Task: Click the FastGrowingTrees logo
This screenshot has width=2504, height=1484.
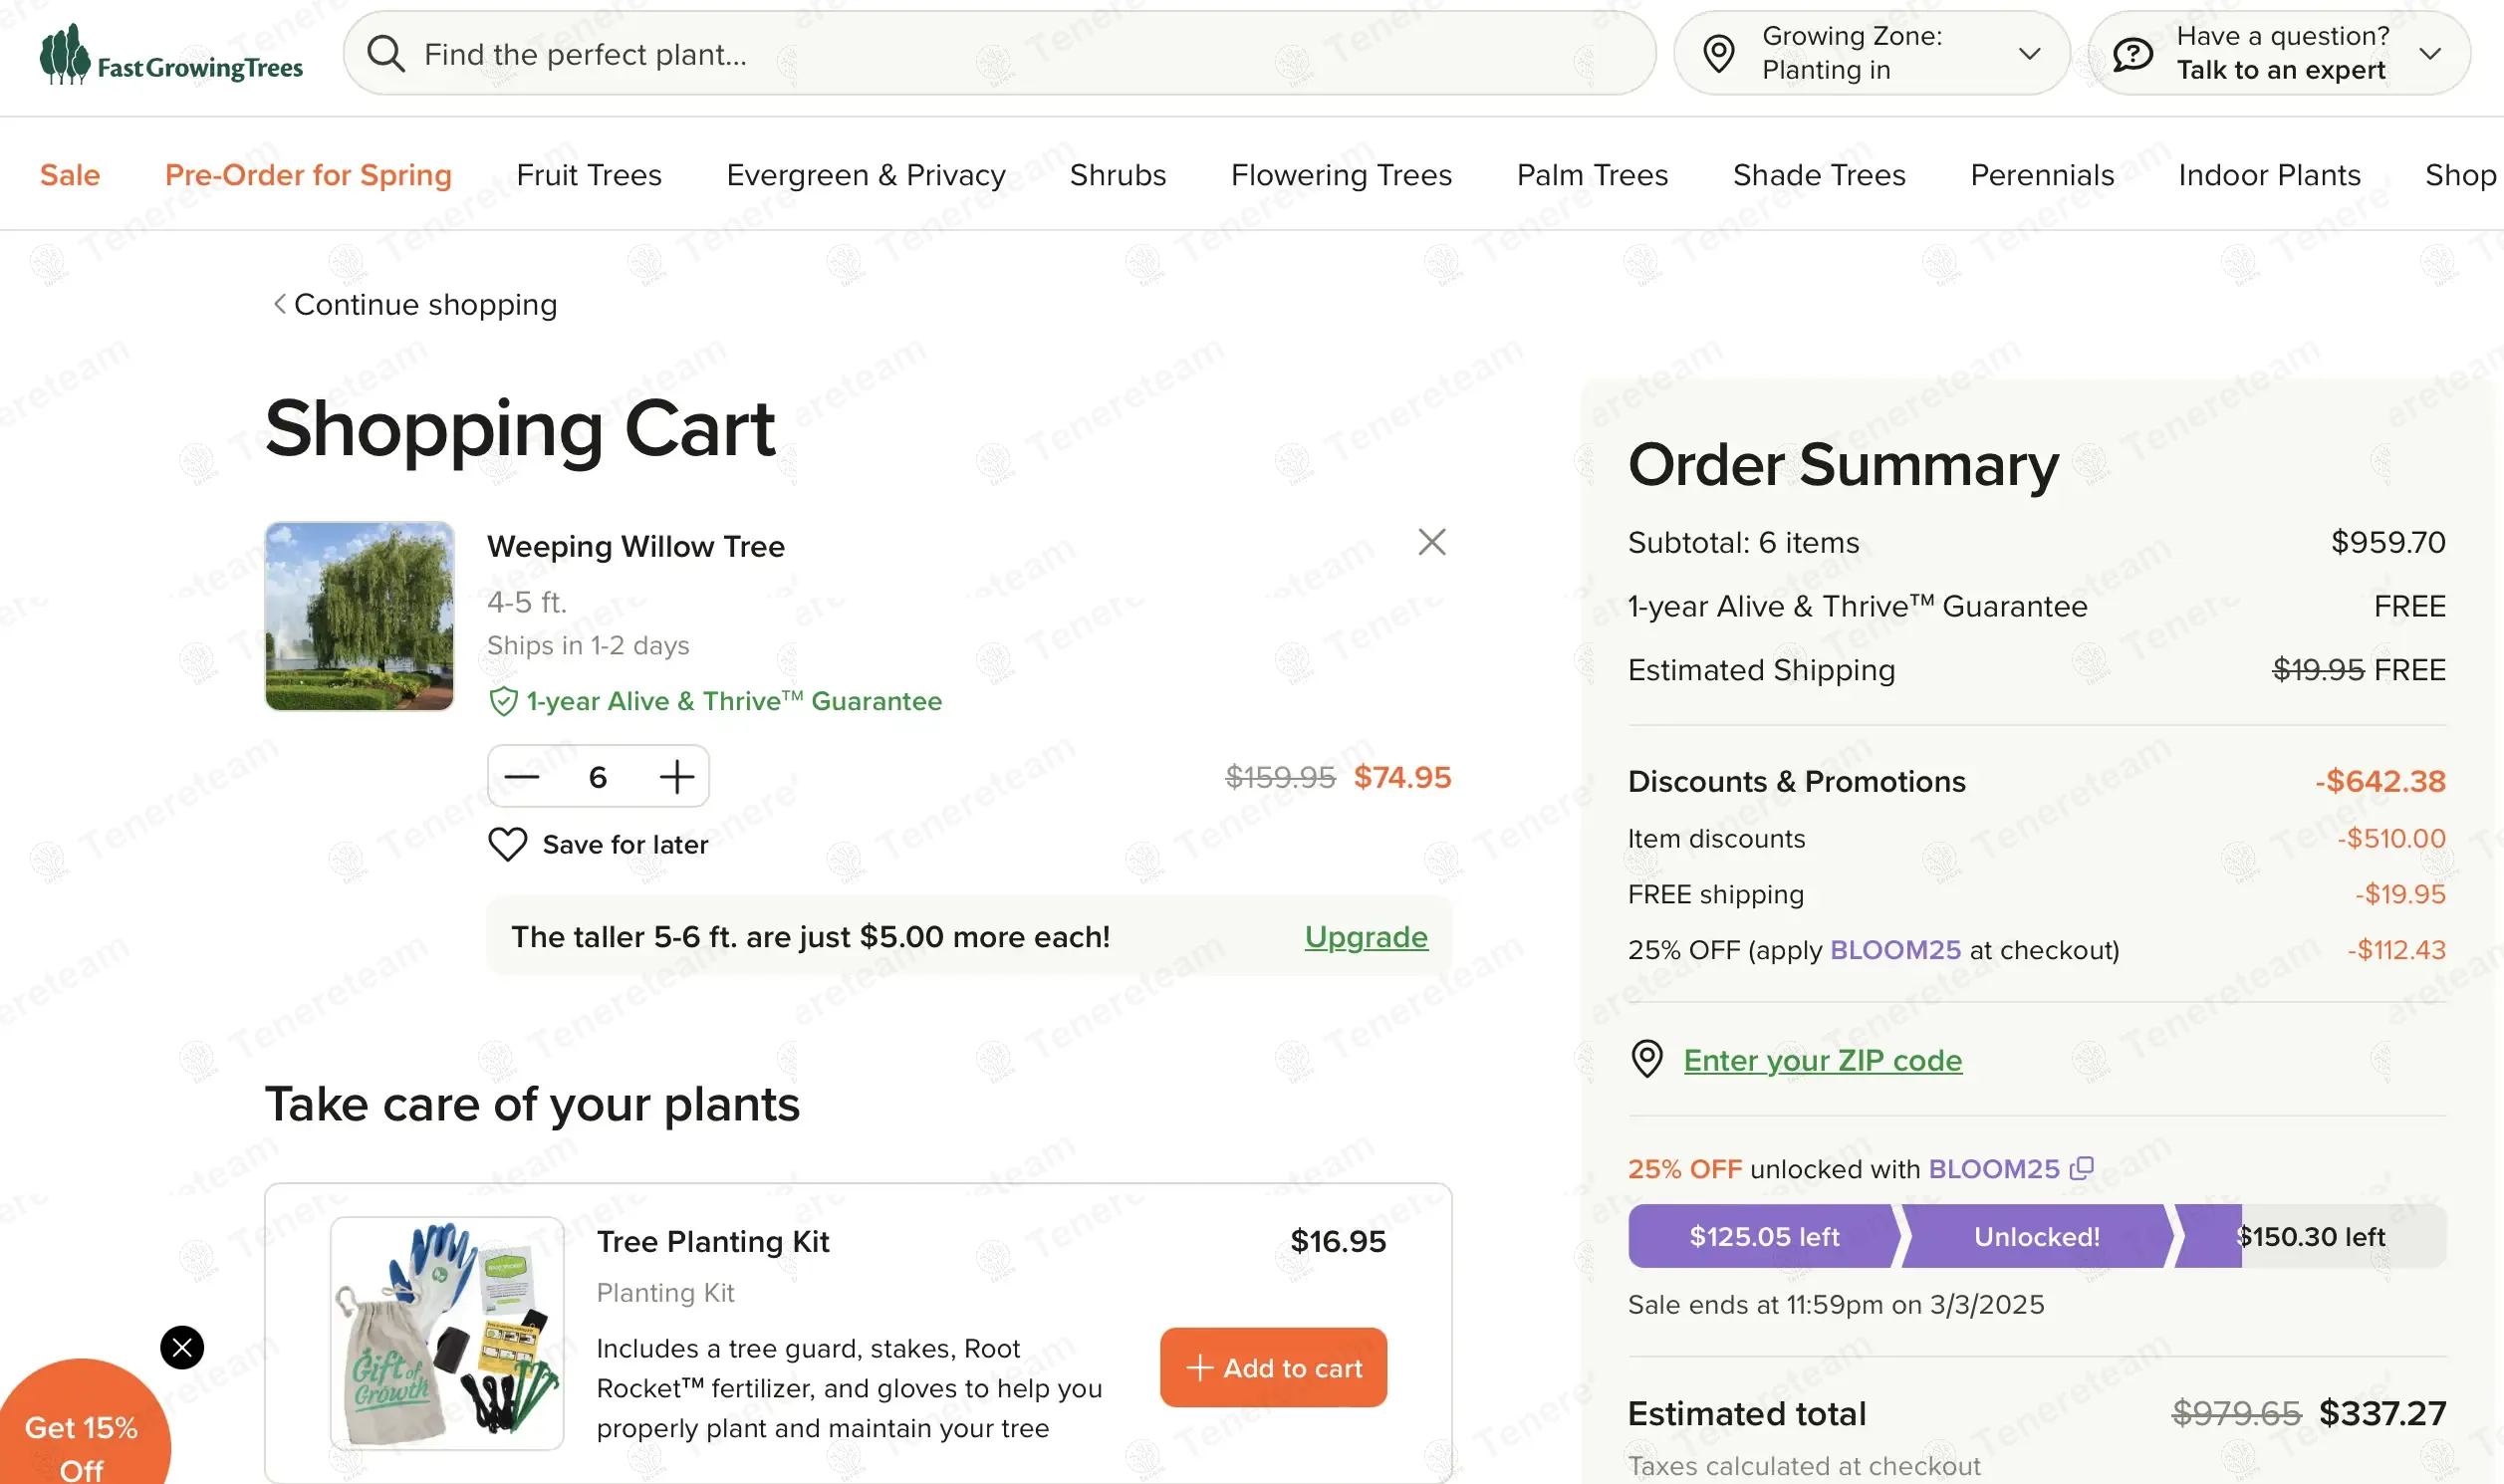Action: coord(171,55)
